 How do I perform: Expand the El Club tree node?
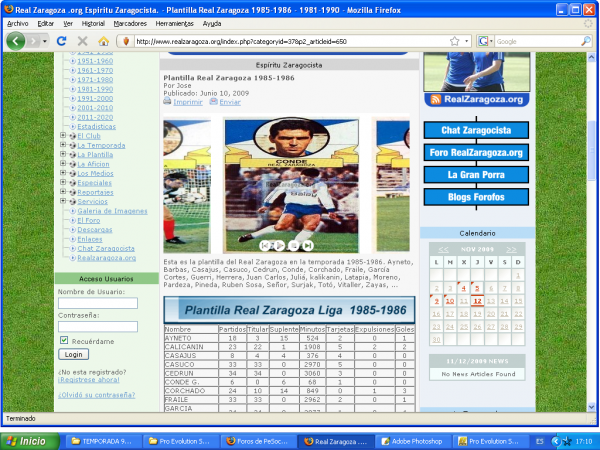(x=63, y=135)
